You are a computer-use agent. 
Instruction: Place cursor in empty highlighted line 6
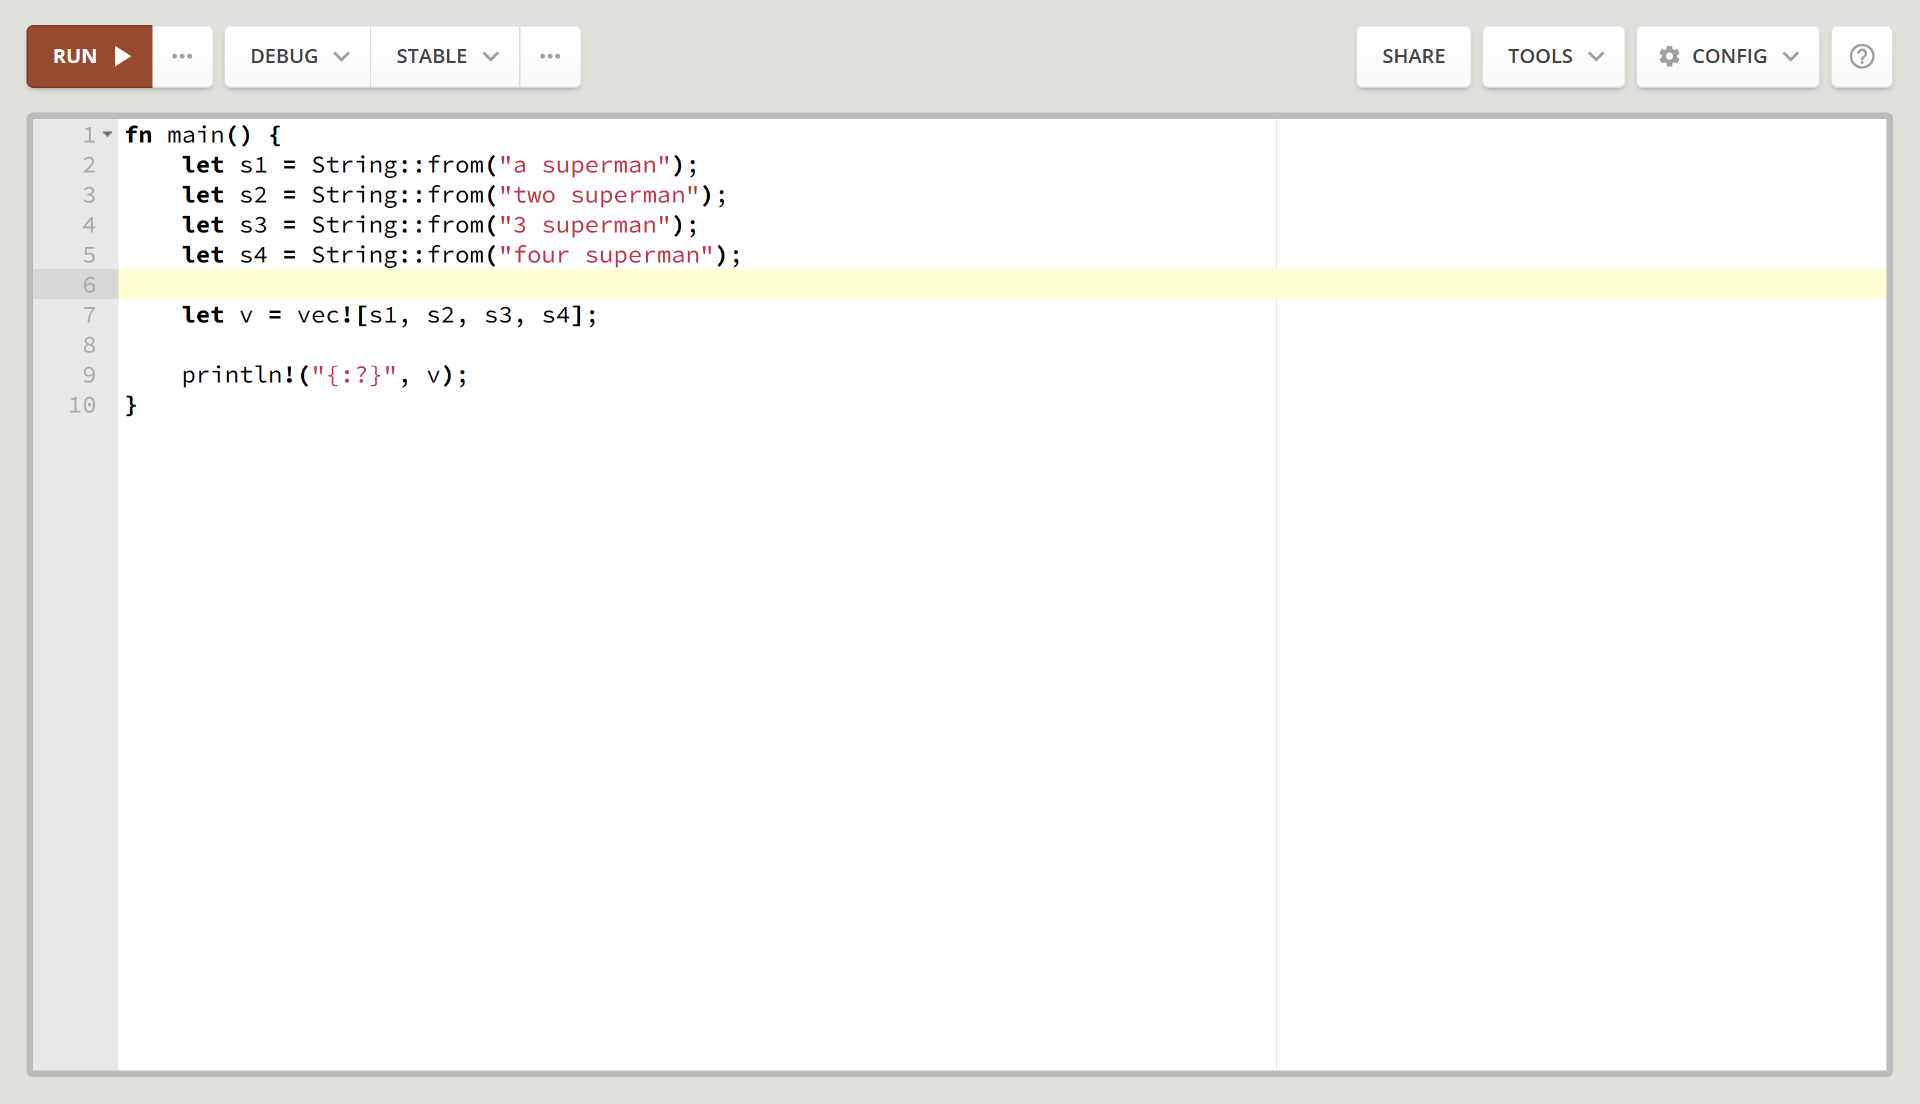tap(700, 285)
